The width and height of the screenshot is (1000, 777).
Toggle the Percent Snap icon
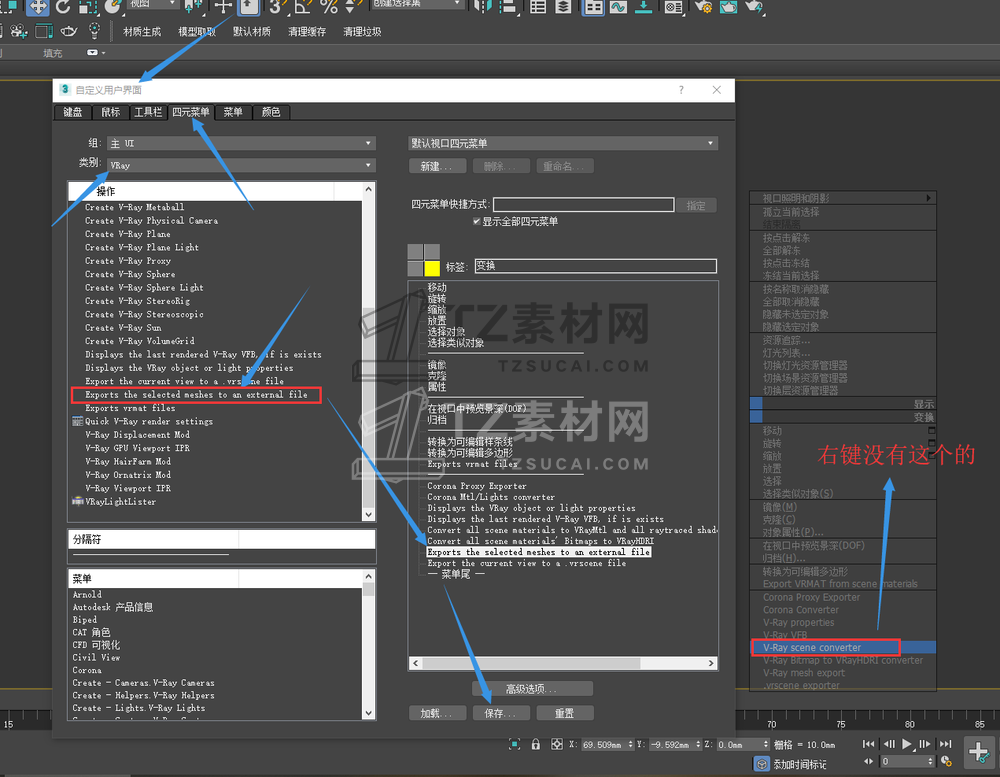tap(329, 7)
